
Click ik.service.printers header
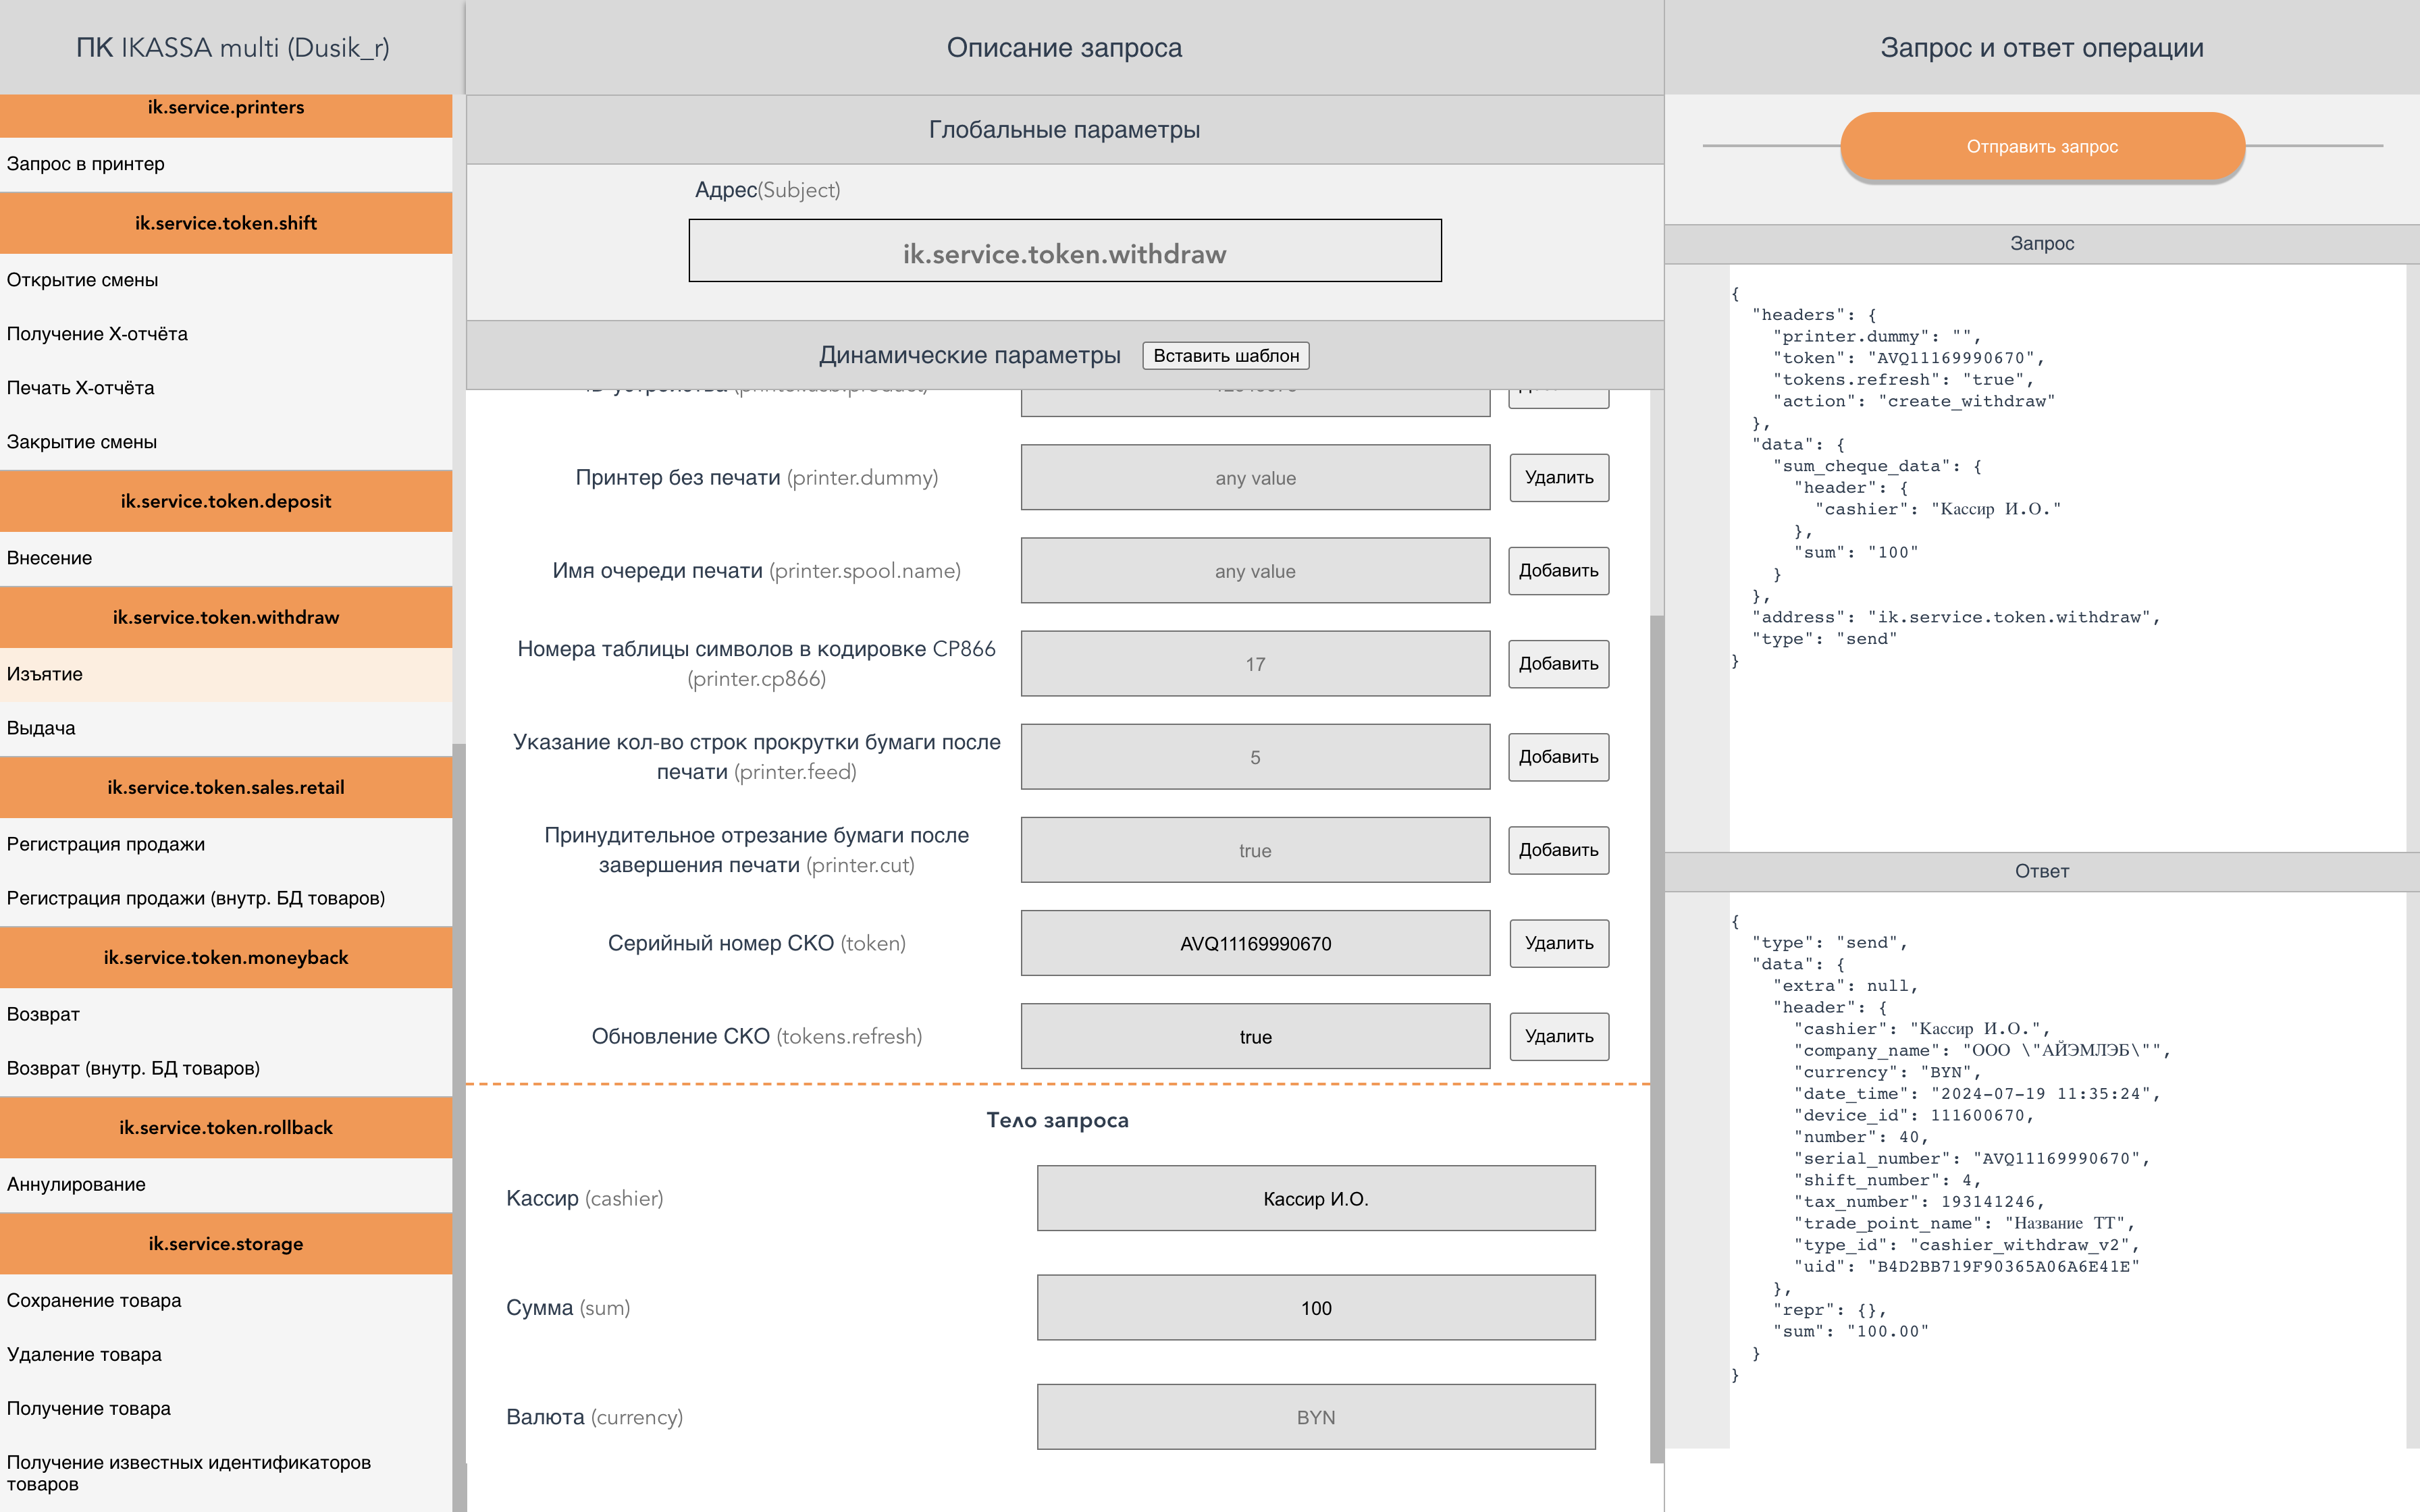pos(226,108)
